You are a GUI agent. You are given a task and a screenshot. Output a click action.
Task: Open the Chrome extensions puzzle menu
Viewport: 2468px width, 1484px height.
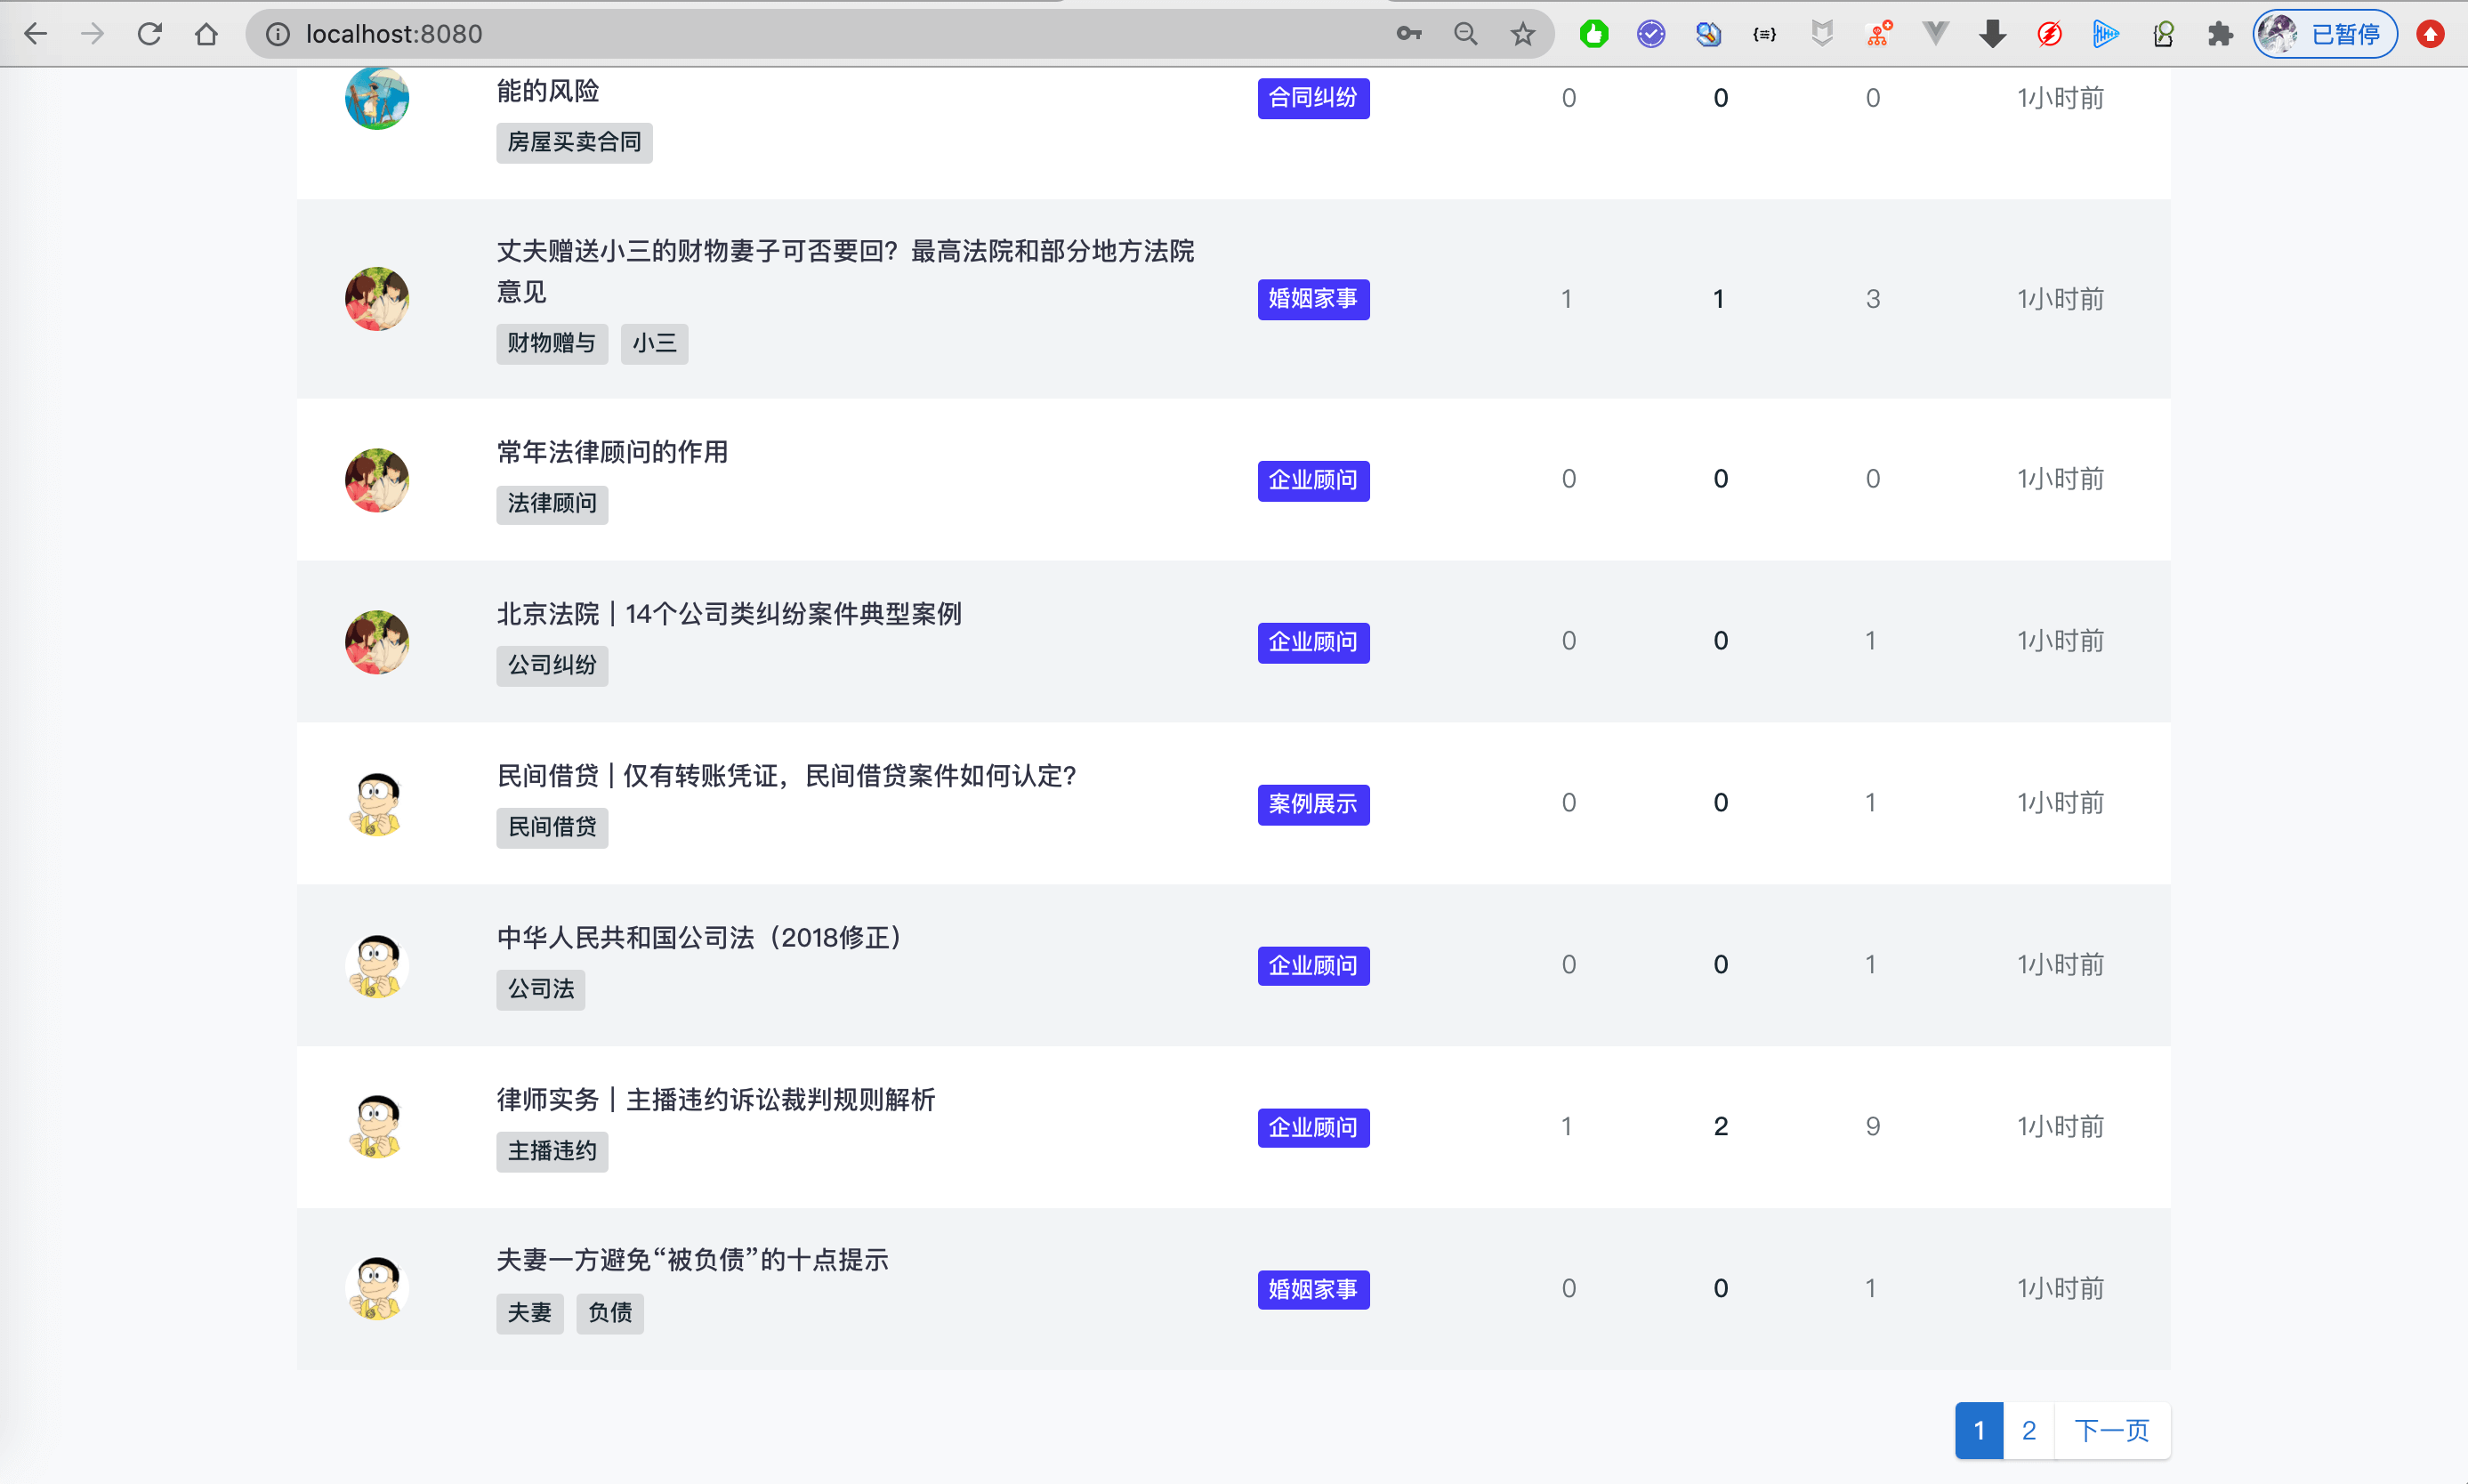2220,34
